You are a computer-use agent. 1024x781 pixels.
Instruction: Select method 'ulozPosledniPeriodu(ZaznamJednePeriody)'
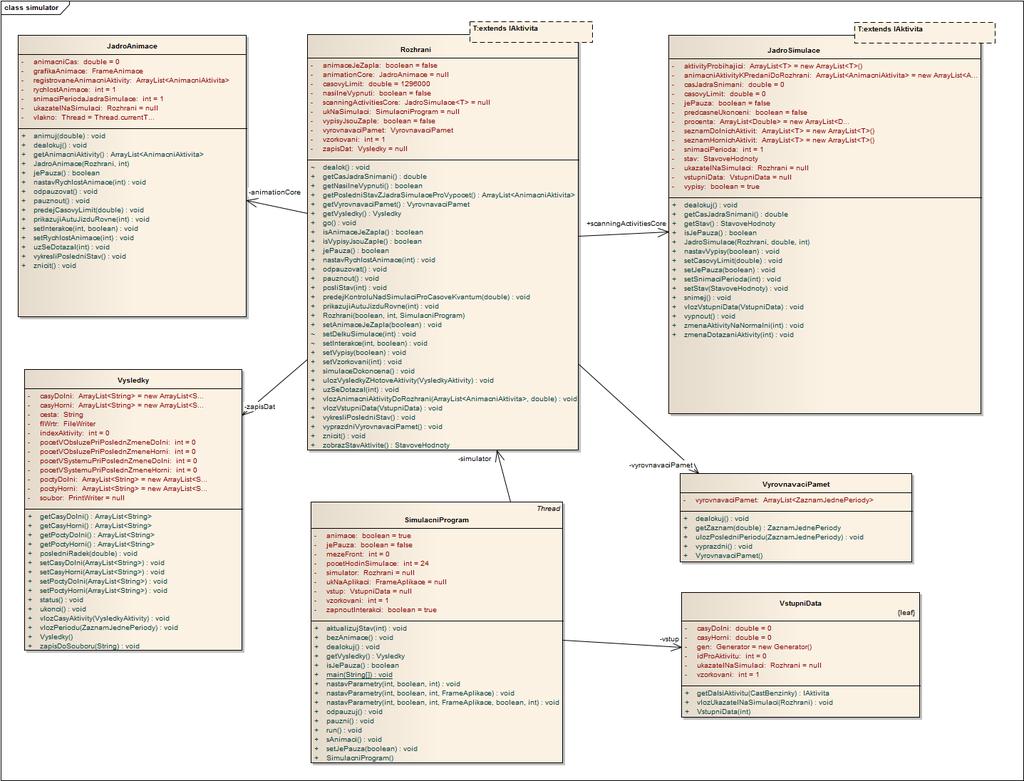pos(779,537)
